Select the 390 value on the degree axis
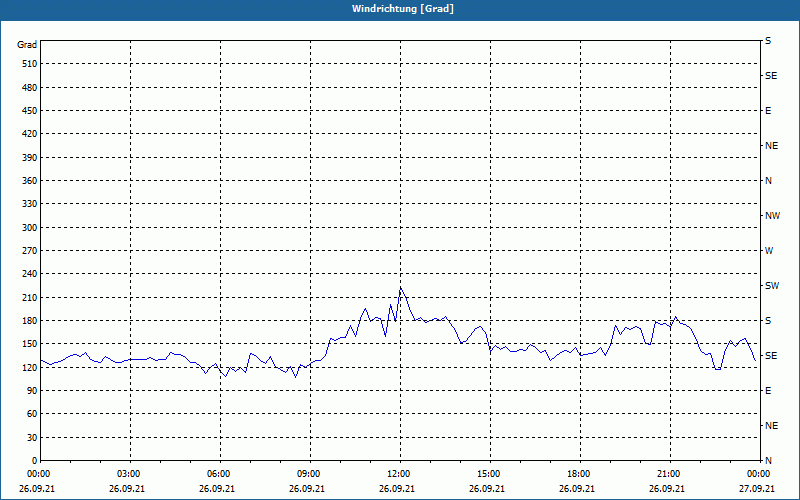 pos(30,157)
